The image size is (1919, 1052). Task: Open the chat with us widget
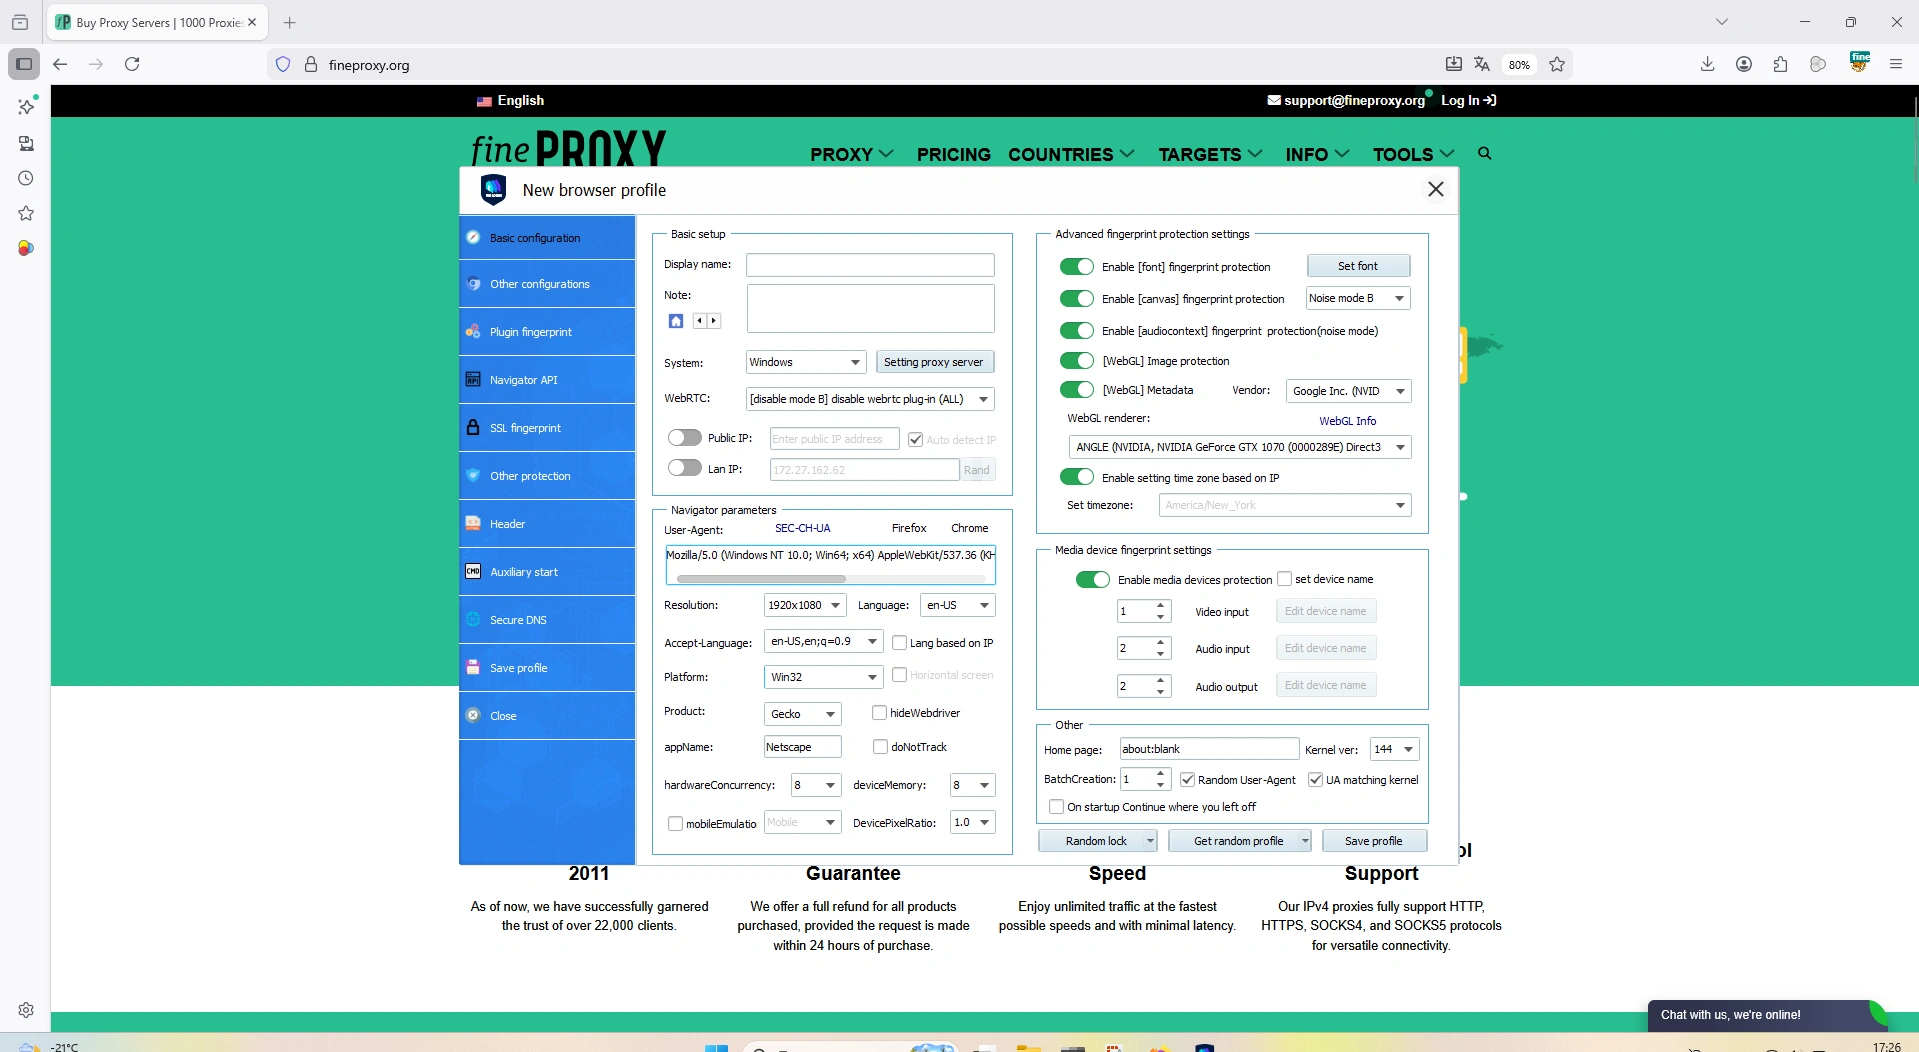[x=1766, y=1015]
